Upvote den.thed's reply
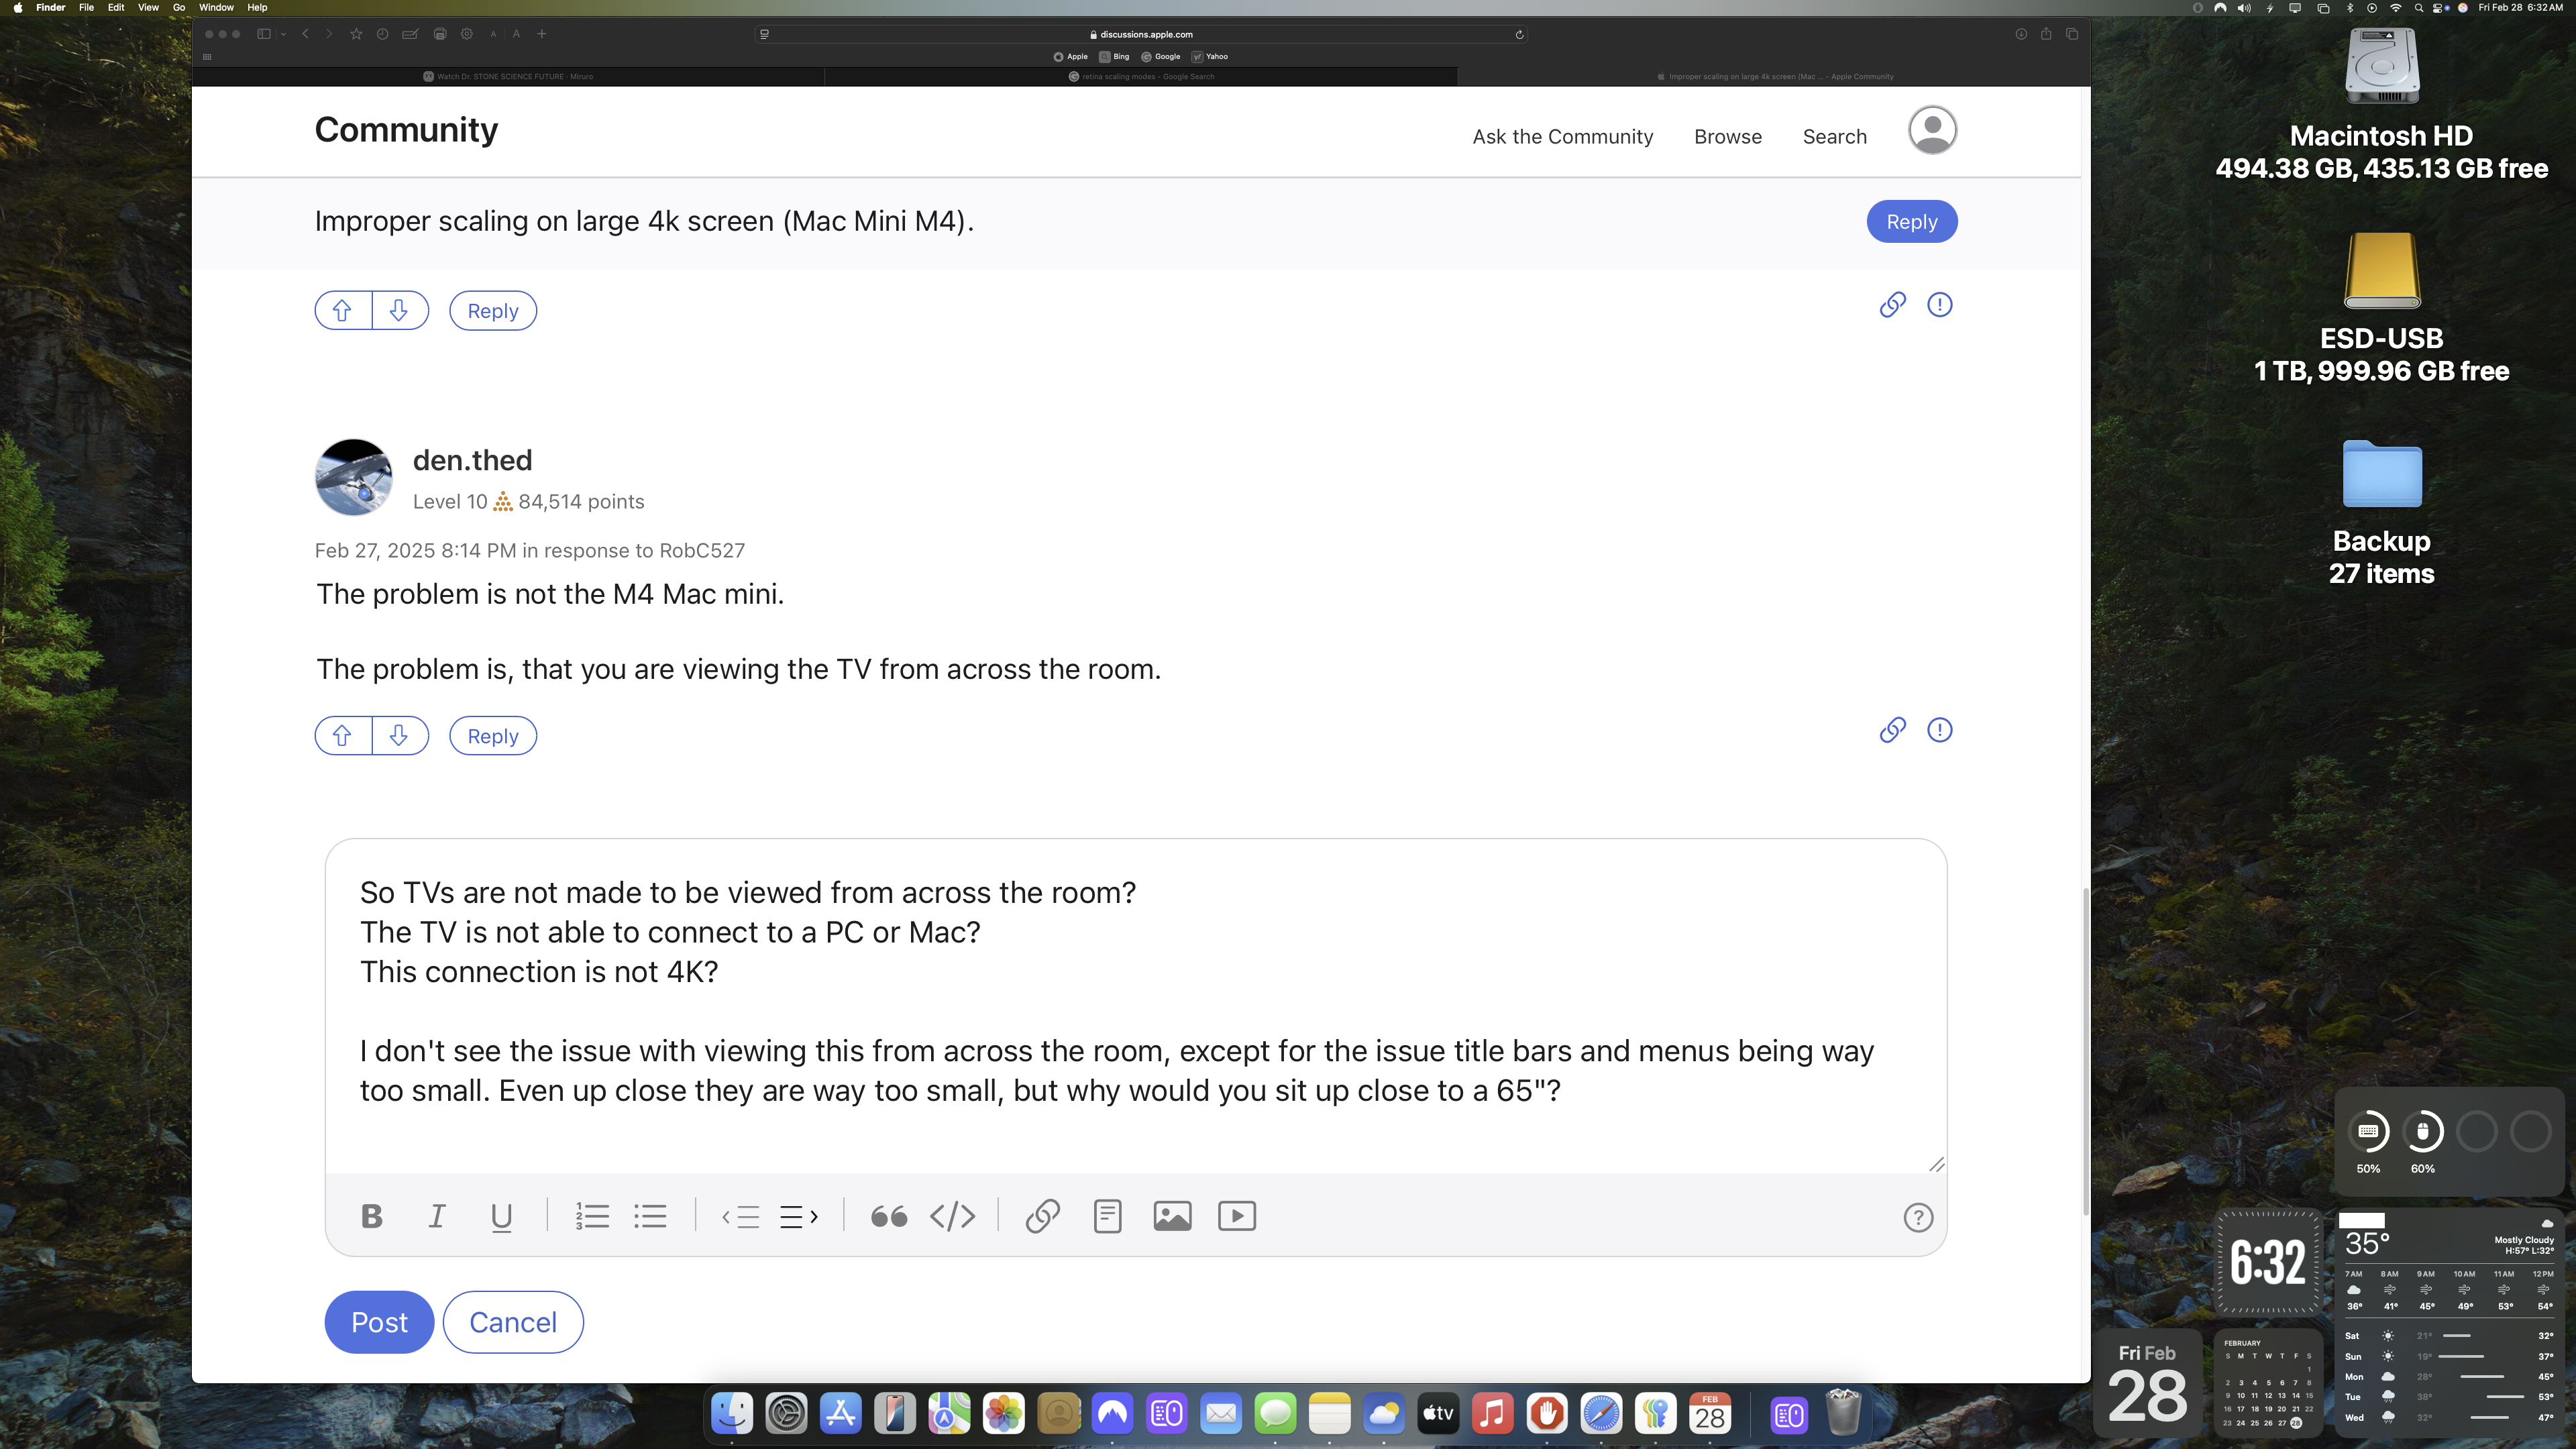The width and height of the screenshot is (2576, 1449). coord(342,736)
